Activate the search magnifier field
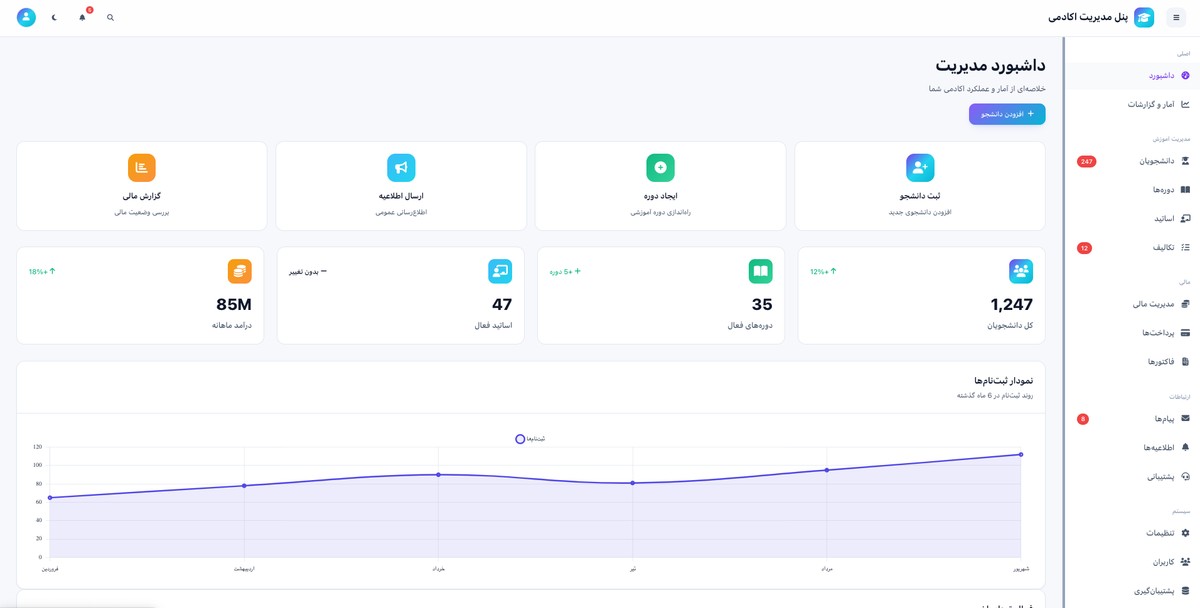The height and width of the screenshot is (608, 1200). coord(110,17)
